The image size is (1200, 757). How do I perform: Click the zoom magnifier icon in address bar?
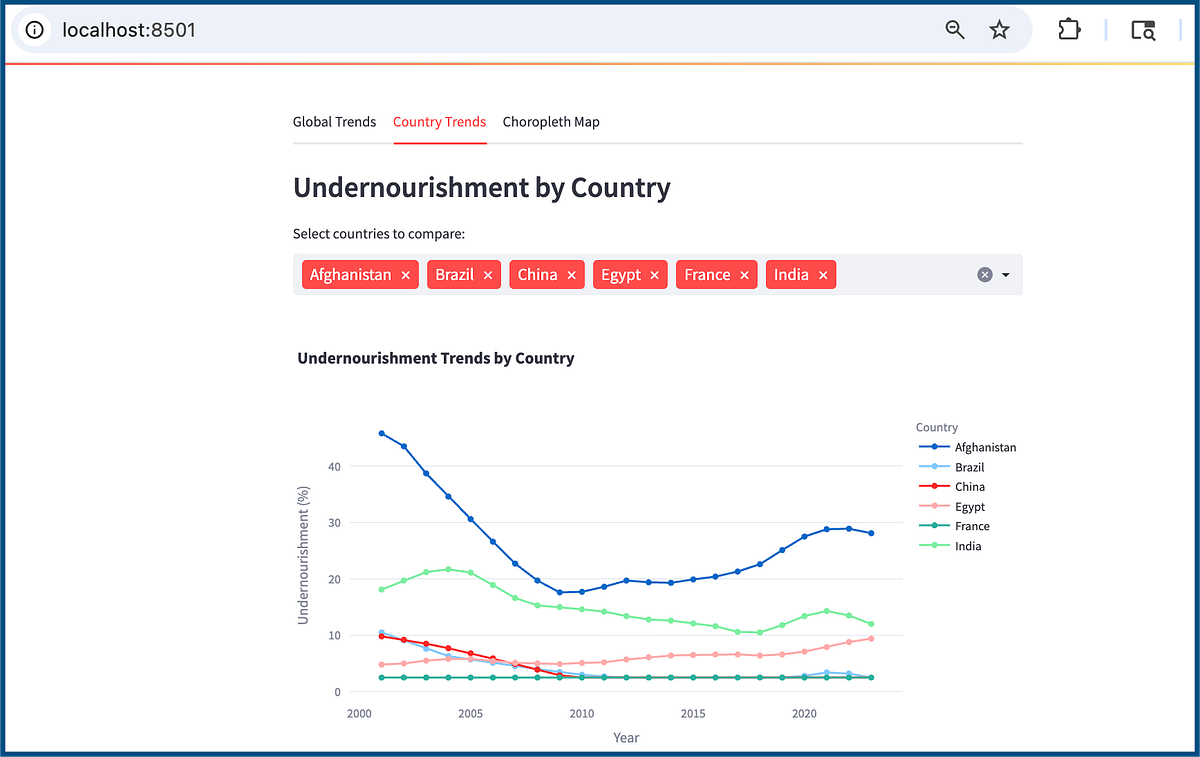[955, 30]
